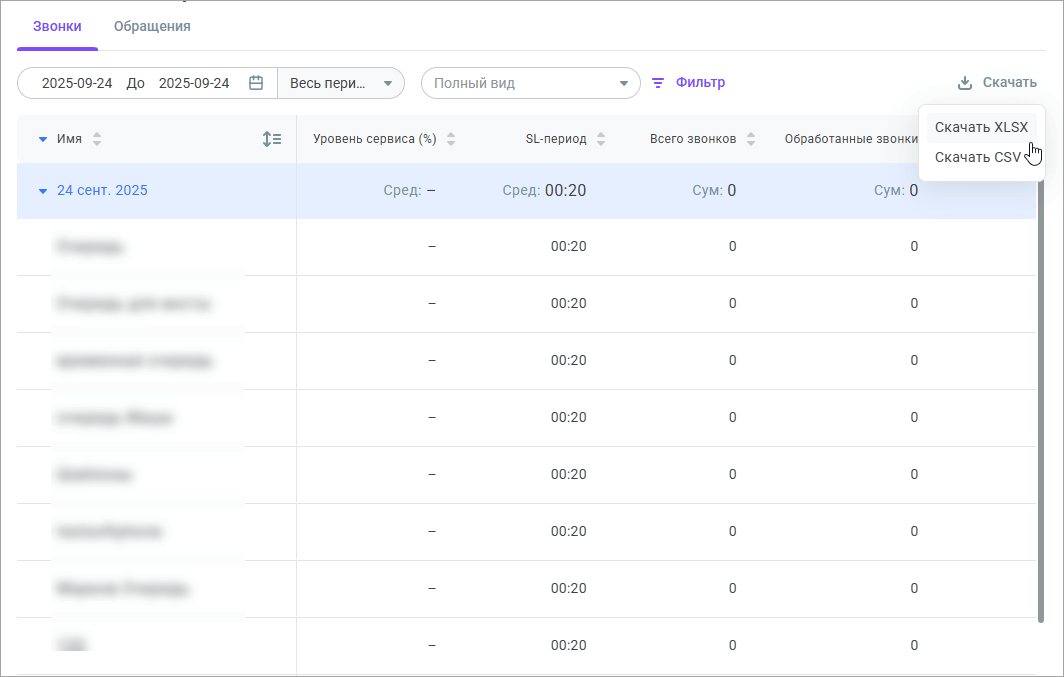Image resolution: width=1064 pixels, height=677 pixels.
Task: Click the end date field after До
Action: pos(194,83)
